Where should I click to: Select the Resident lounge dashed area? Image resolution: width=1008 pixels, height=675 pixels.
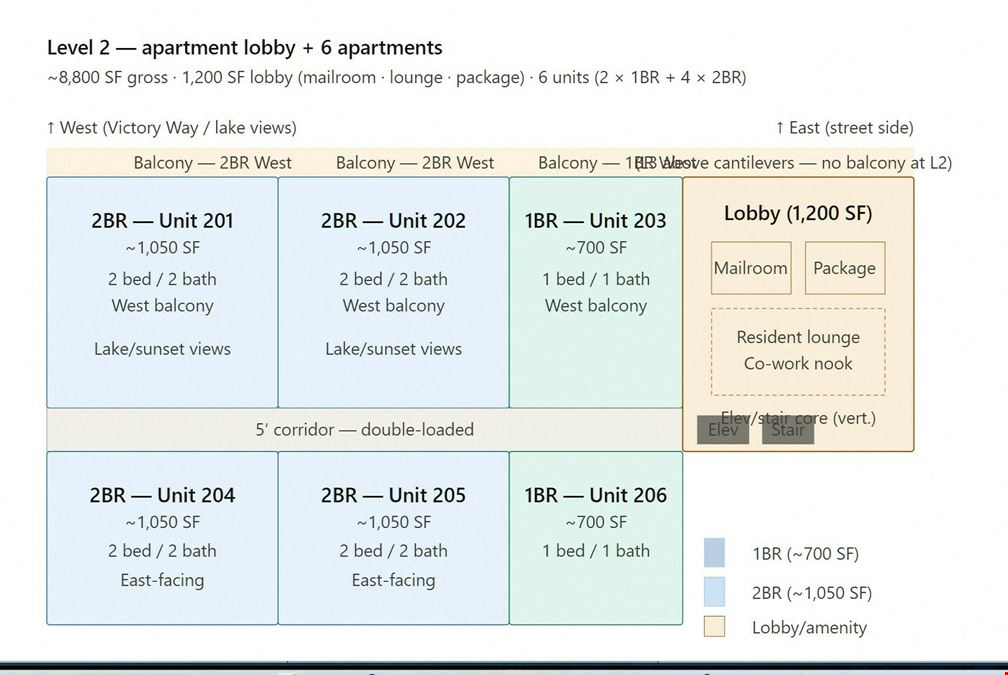click(x=798, y=352)
